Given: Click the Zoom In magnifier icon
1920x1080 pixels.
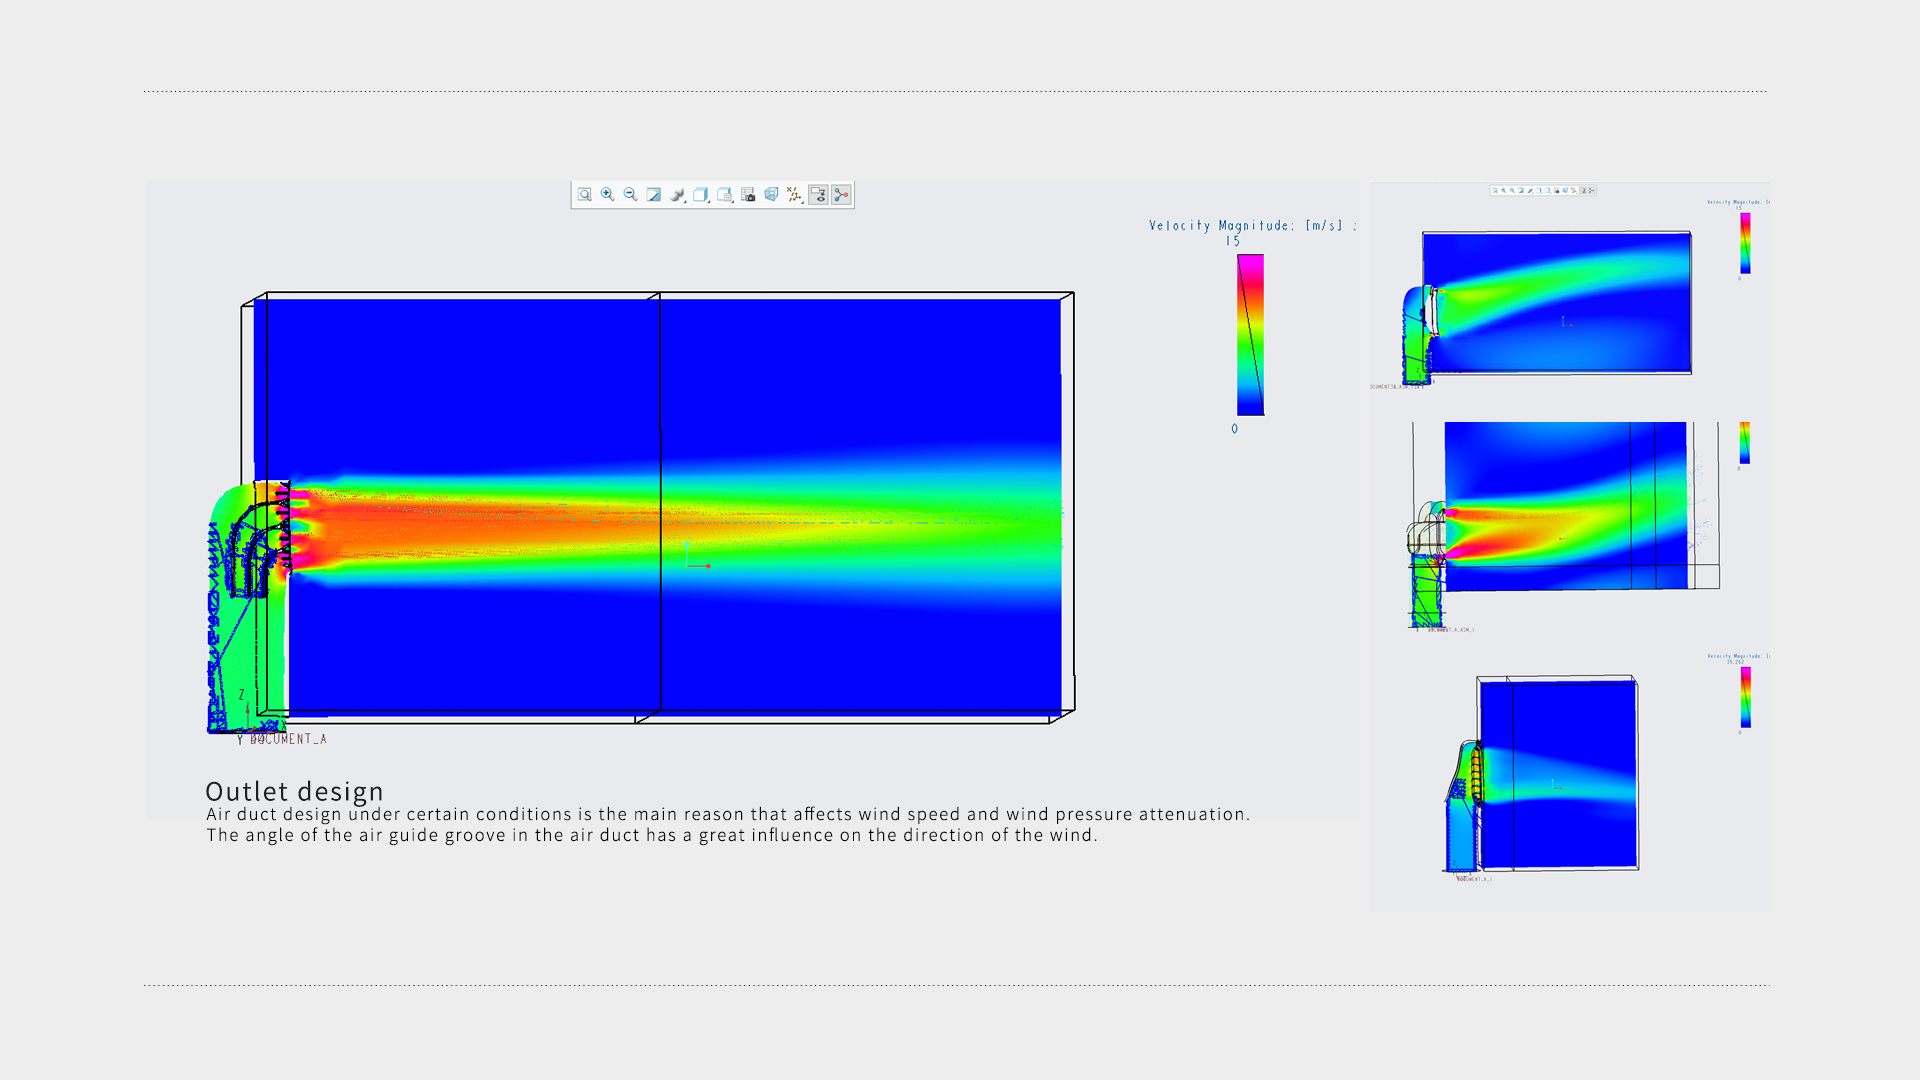Looking at the screenshot, I should coord(607,195).
